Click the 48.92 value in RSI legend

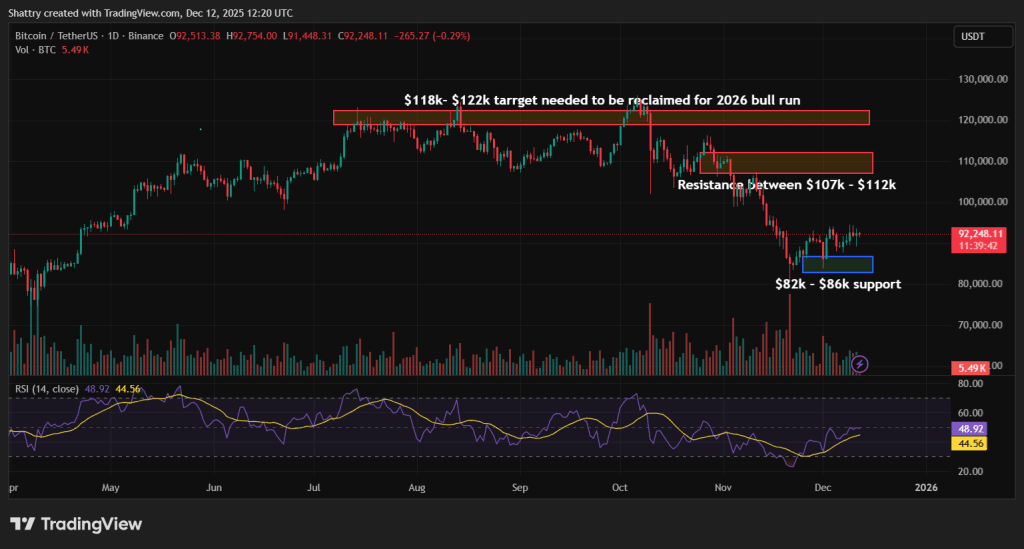[97, 389]
